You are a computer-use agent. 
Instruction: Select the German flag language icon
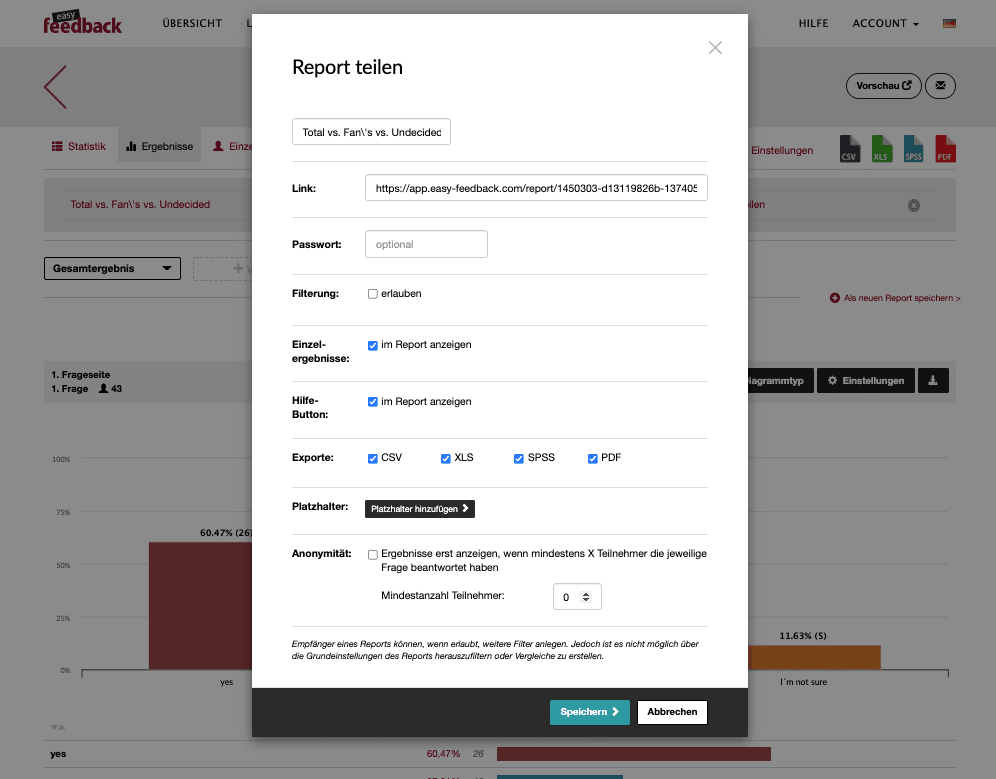click(x=949, y=22)
